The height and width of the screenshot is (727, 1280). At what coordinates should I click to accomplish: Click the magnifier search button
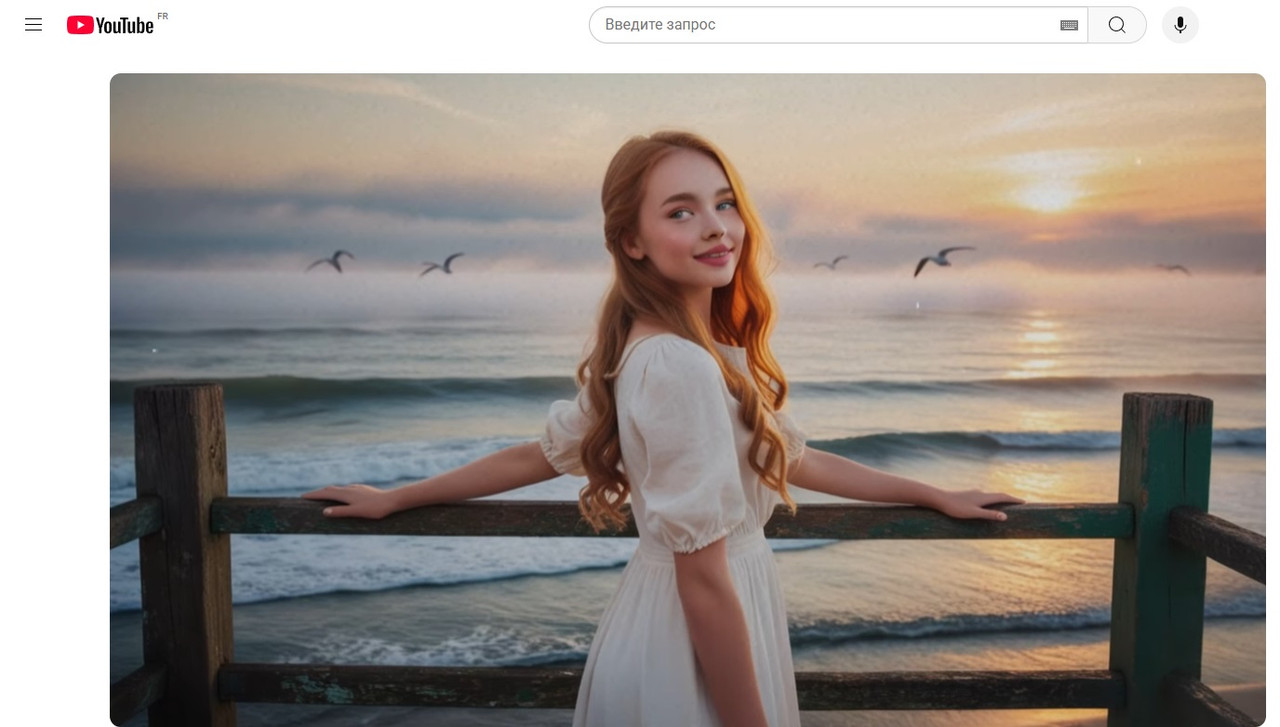pos(1117,25)
